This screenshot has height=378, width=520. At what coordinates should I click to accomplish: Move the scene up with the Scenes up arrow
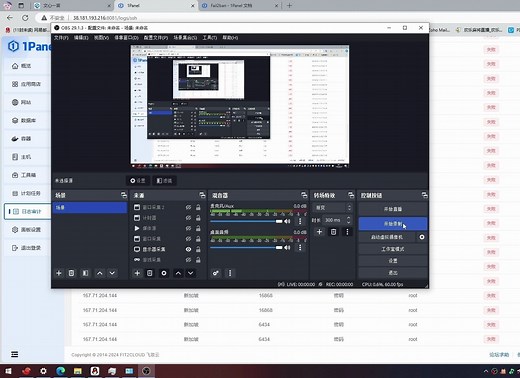tap(99, 273)
